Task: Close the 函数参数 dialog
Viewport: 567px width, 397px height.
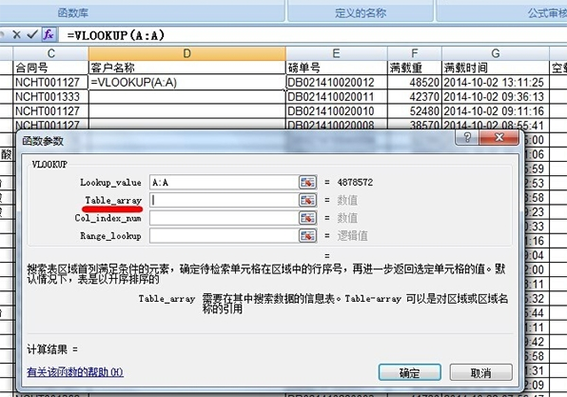Action: pyautogui.click(x=499, y=138)
